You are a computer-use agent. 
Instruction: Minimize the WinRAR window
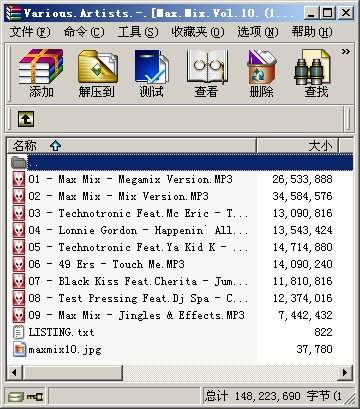pyautogui.click(x=311, y=13)
